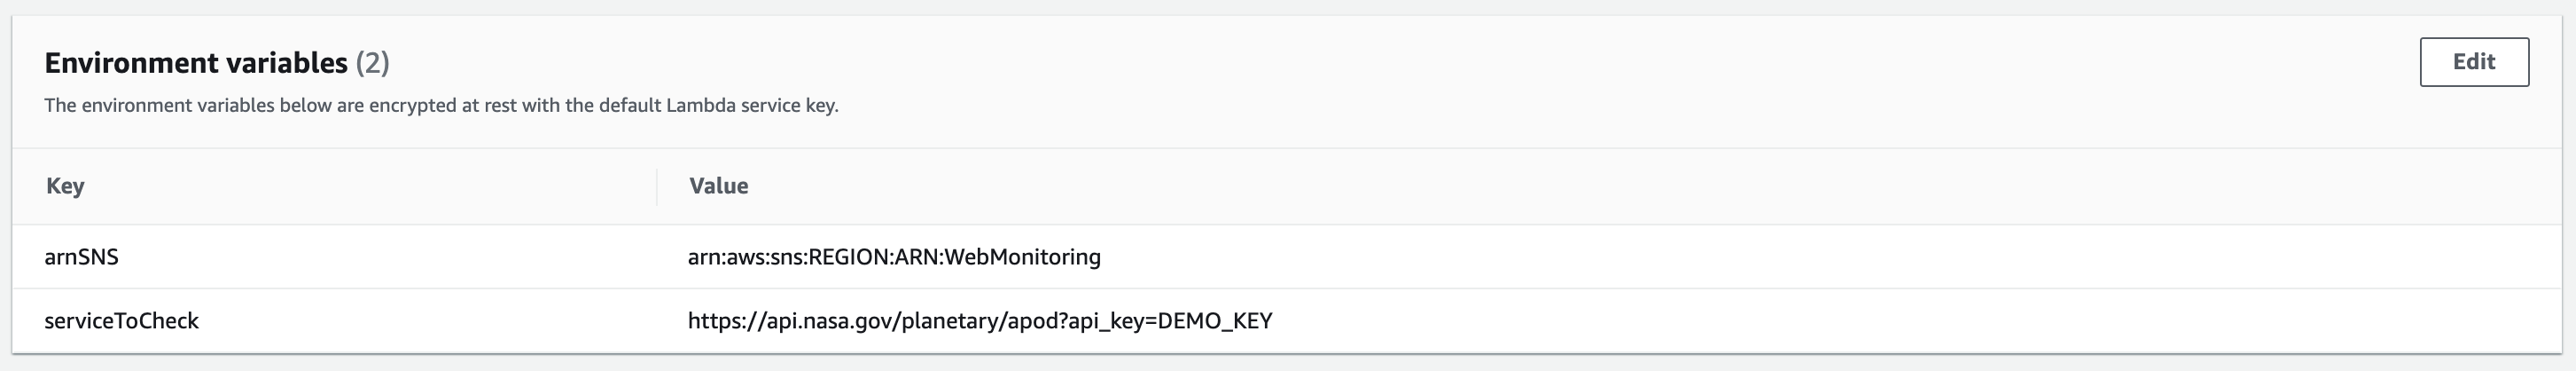Click the encrypted at rest description text
2576x371 pixels.
[441, 105]
